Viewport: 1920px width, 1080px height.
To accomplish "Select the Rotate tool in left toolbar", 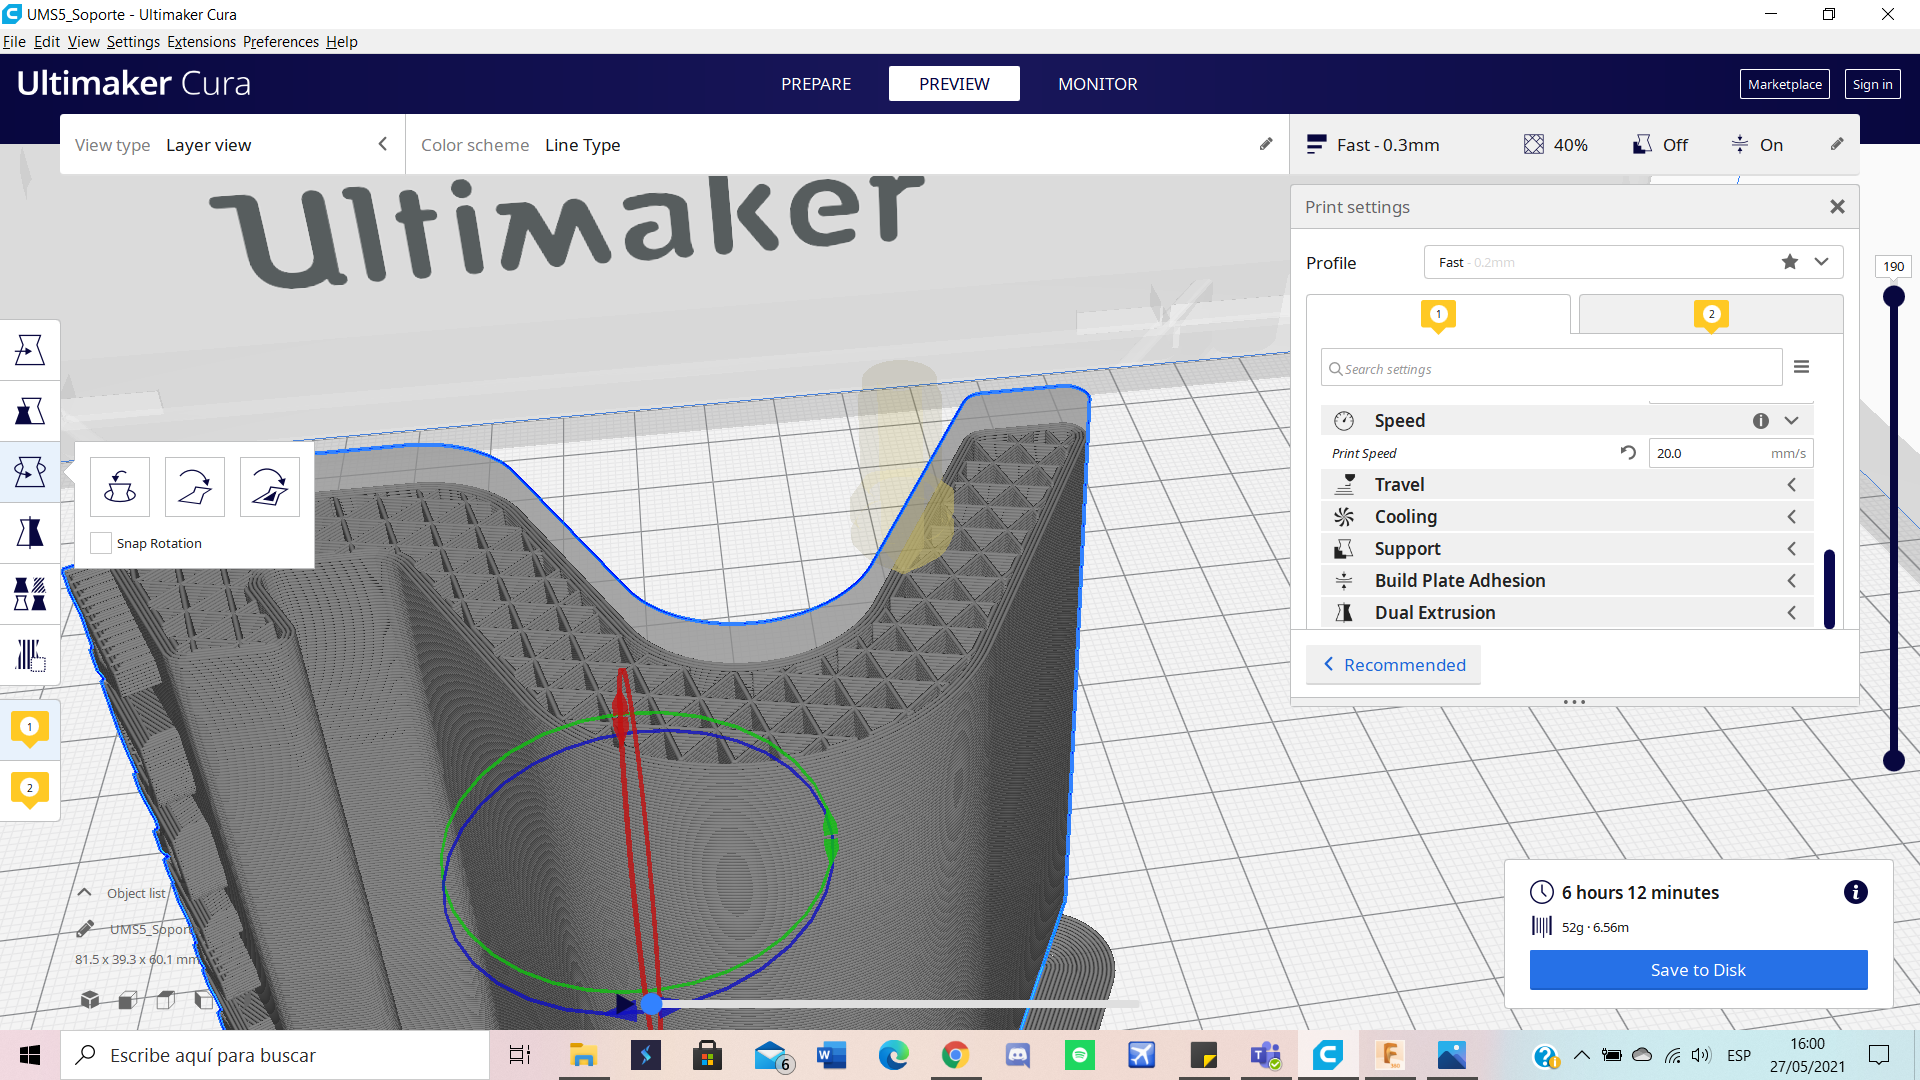I will coord(30,472).
